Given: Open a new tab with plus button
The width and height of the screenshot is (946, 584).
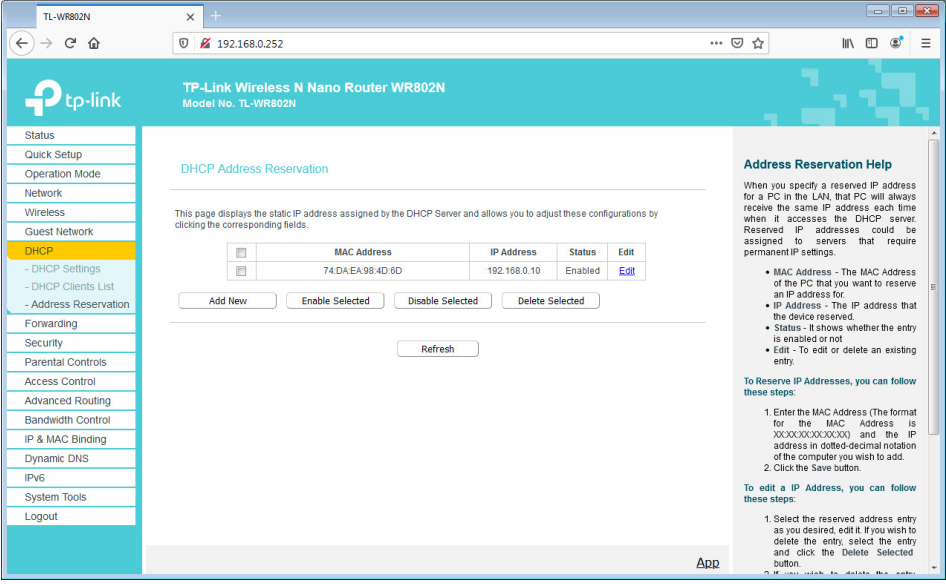Looking at the screenshot, I should [215, 16].
